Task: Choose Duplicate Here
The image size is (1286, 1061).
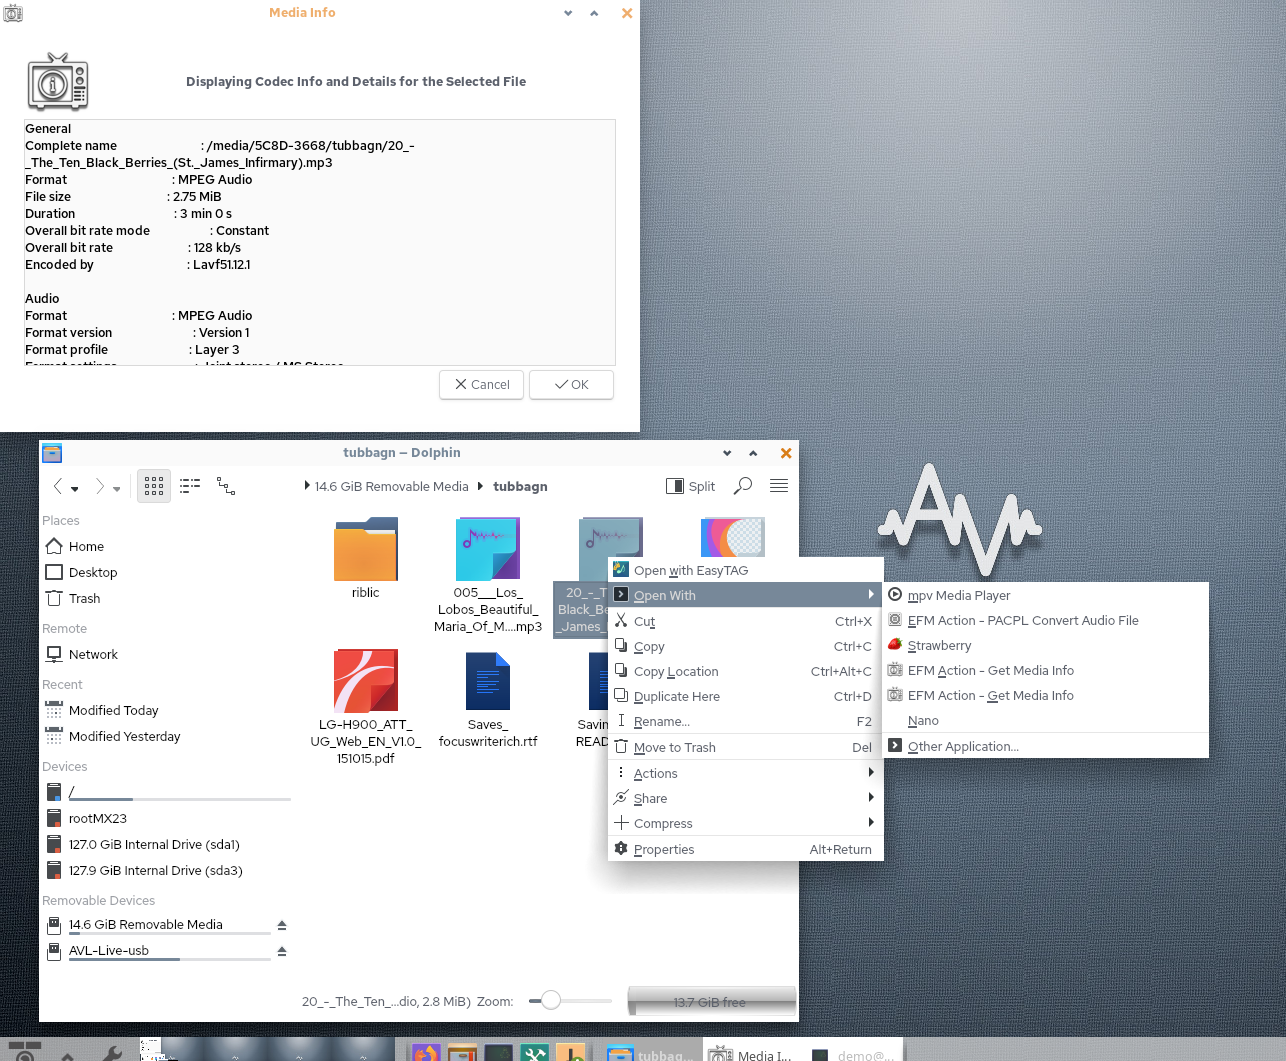Action: (745, 696)
